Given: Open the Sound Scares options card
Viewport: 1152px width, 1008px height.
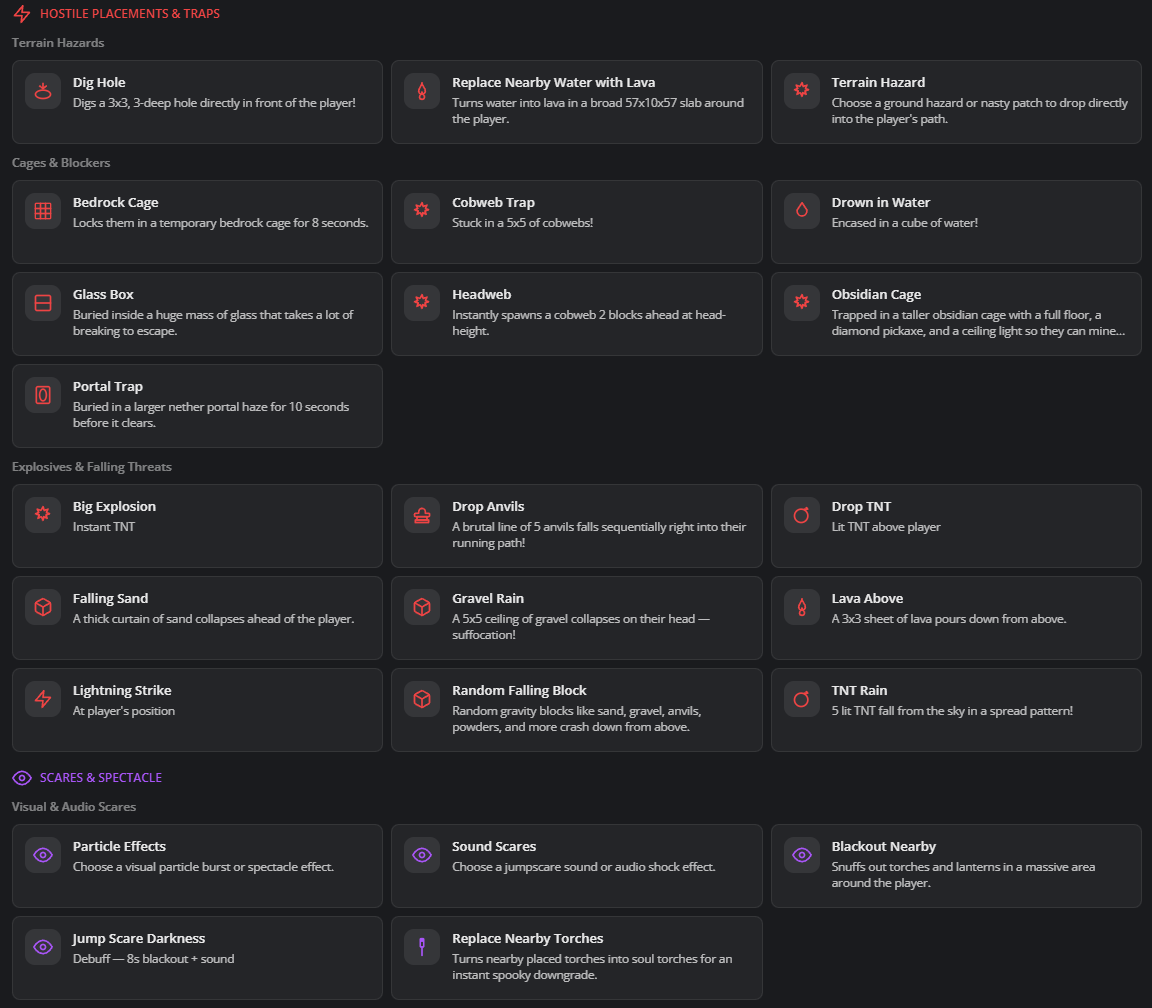Looking at the screenshot, I should pos(577,866).
